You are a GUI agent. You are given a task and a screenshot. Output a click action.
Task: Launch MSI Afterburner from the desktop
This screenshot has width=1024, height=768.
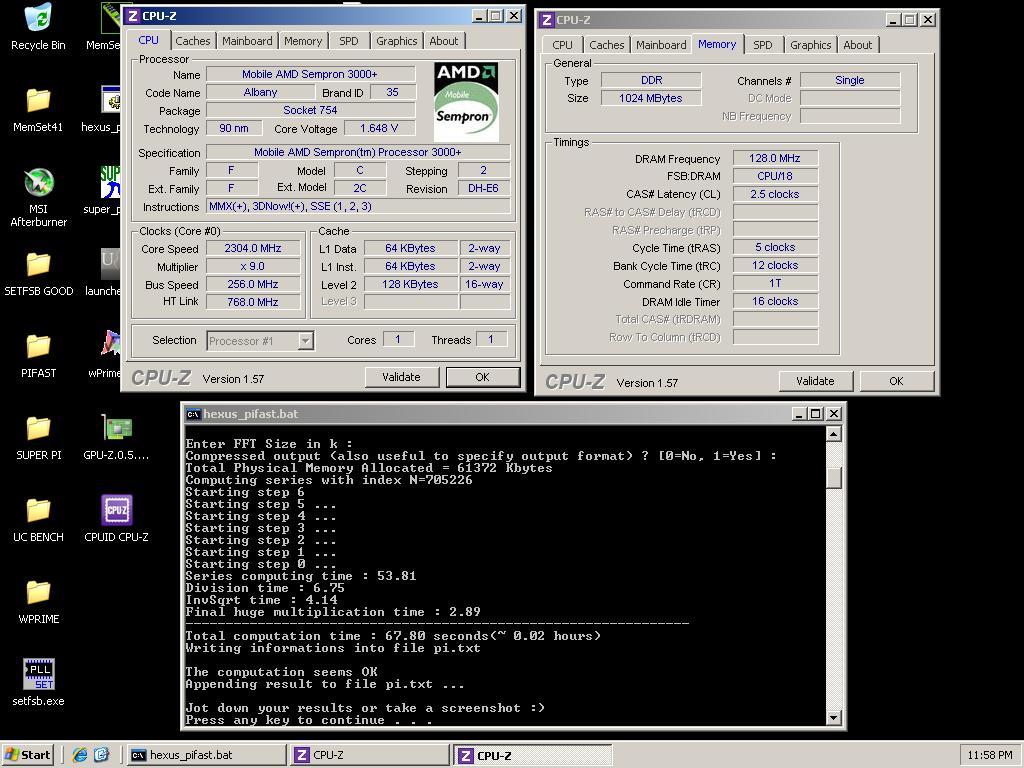(x=38, y=197)
